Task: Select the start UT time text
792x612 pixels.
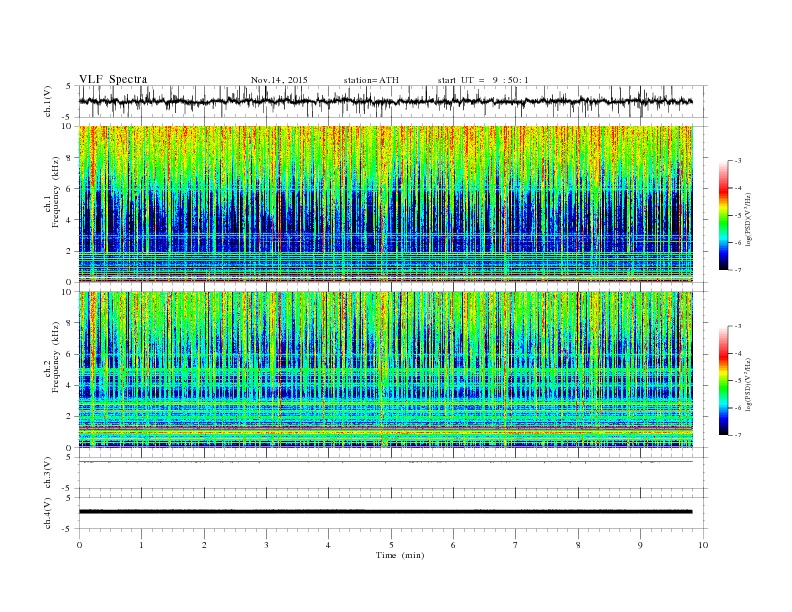Action: [x=483, y=80]
